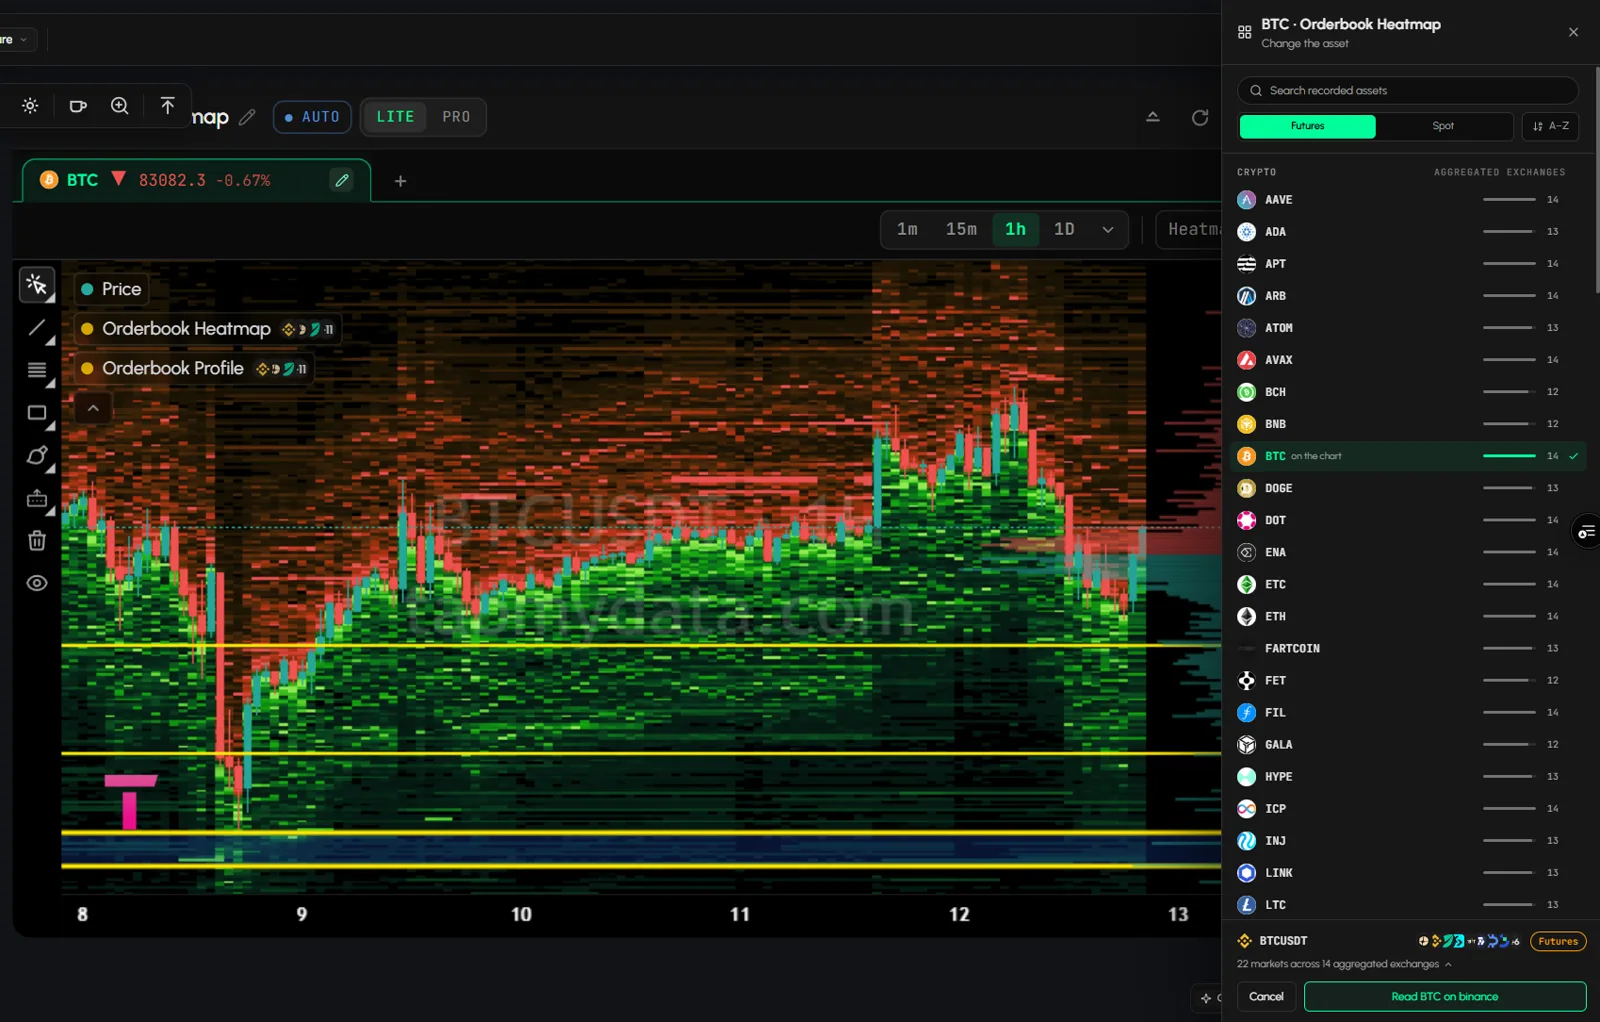Click the trash delete drawings icon

coord(37,541)
